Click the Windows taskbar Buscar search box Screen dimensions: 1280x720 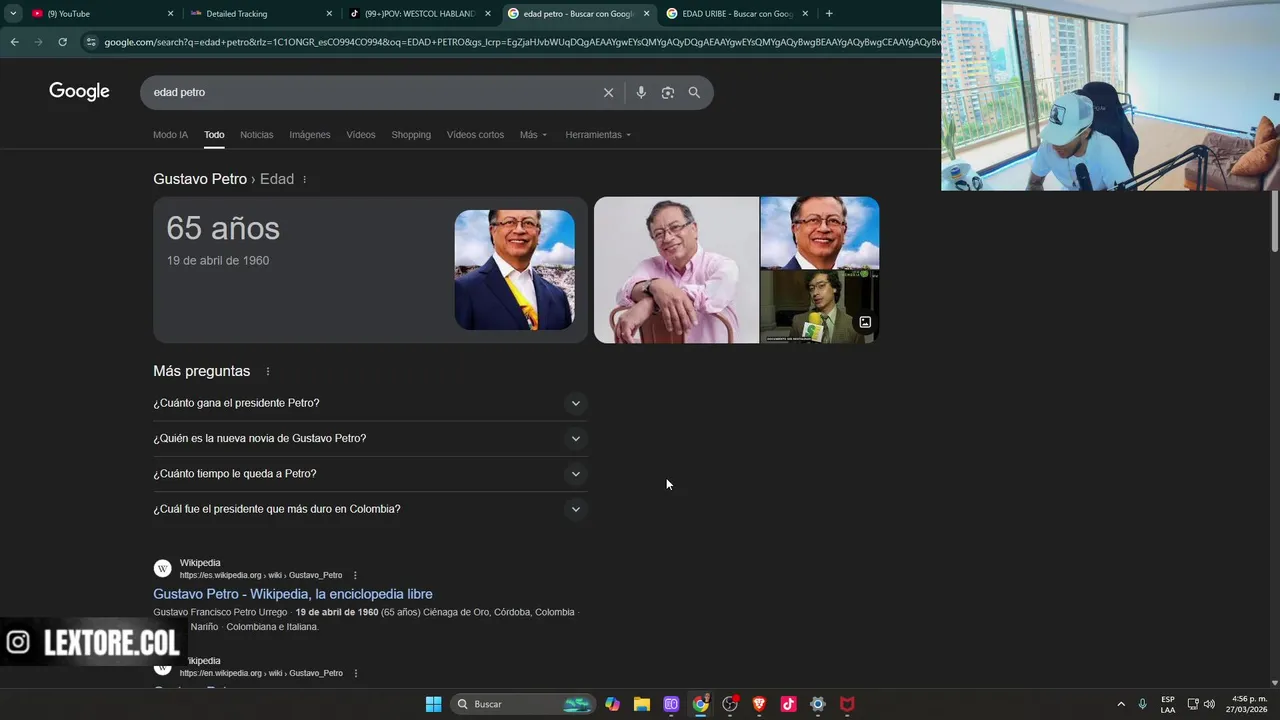click(523, 704)
